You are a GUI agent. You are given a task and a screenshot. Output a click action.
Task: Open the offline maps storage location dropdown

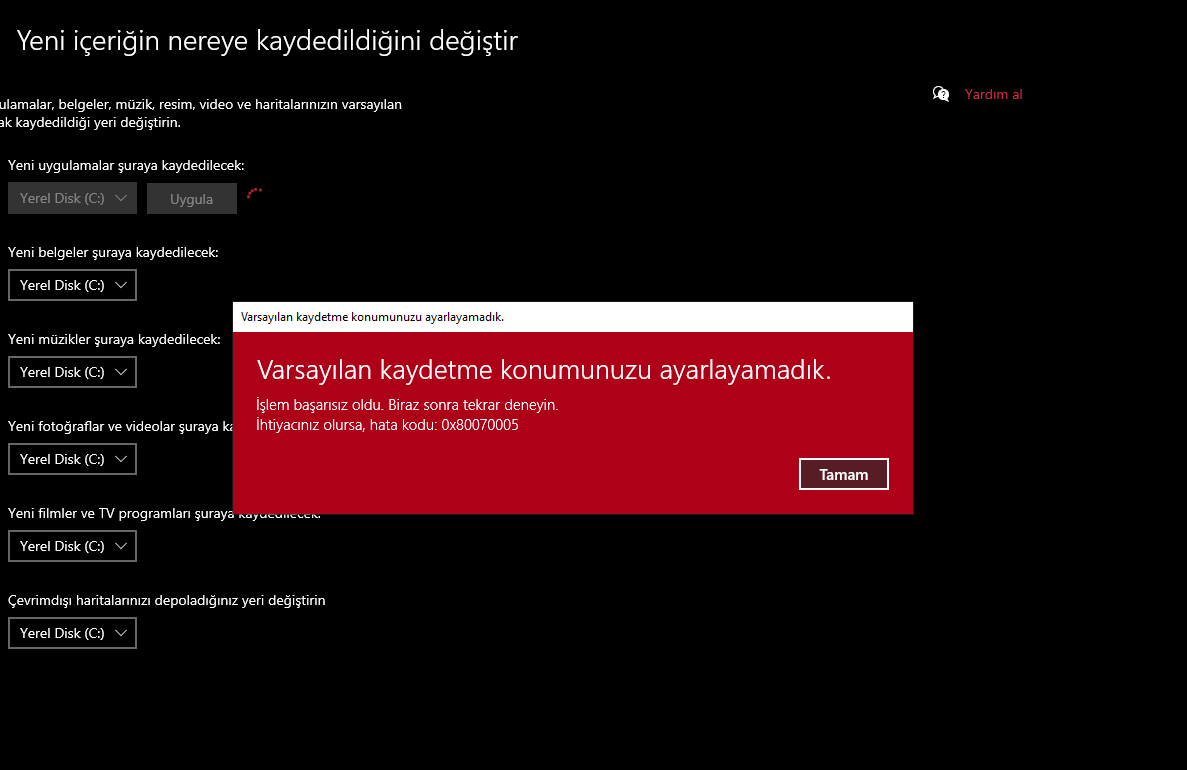pos(73,634)
